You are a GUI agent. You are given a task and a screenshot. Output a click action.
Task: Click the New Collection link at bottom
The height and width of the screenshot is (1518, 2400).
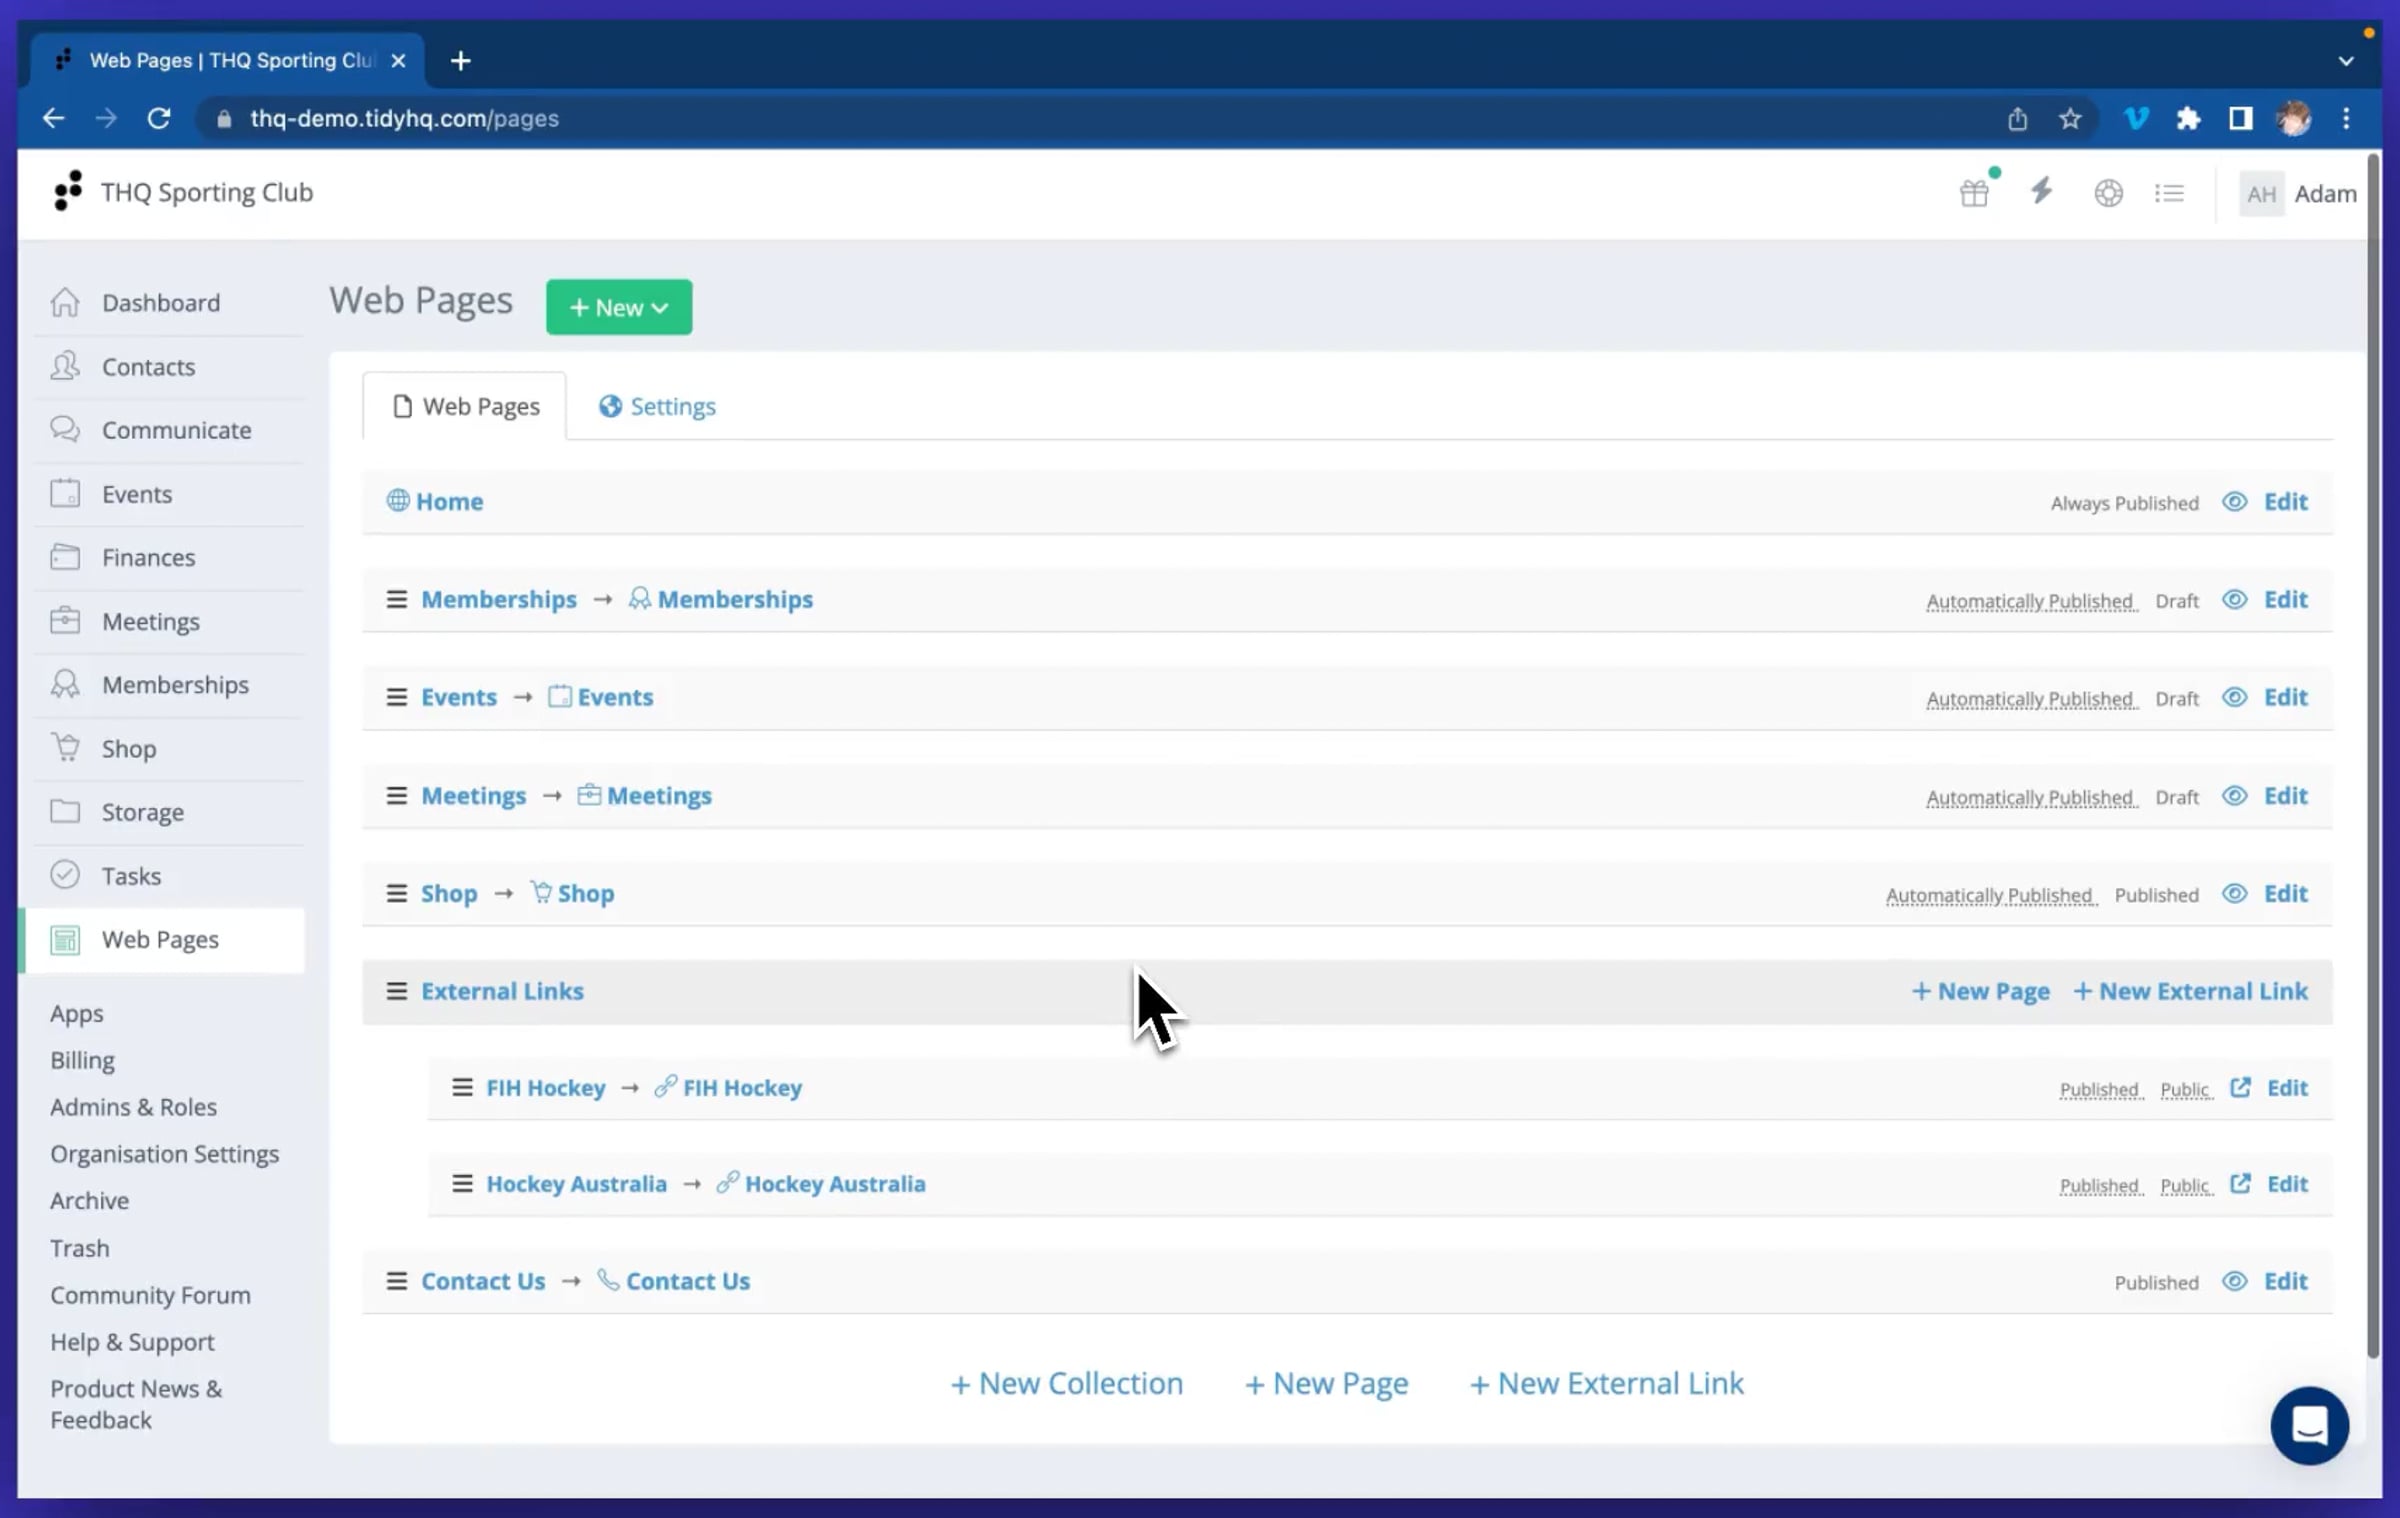click(x=1066, y=1384)
